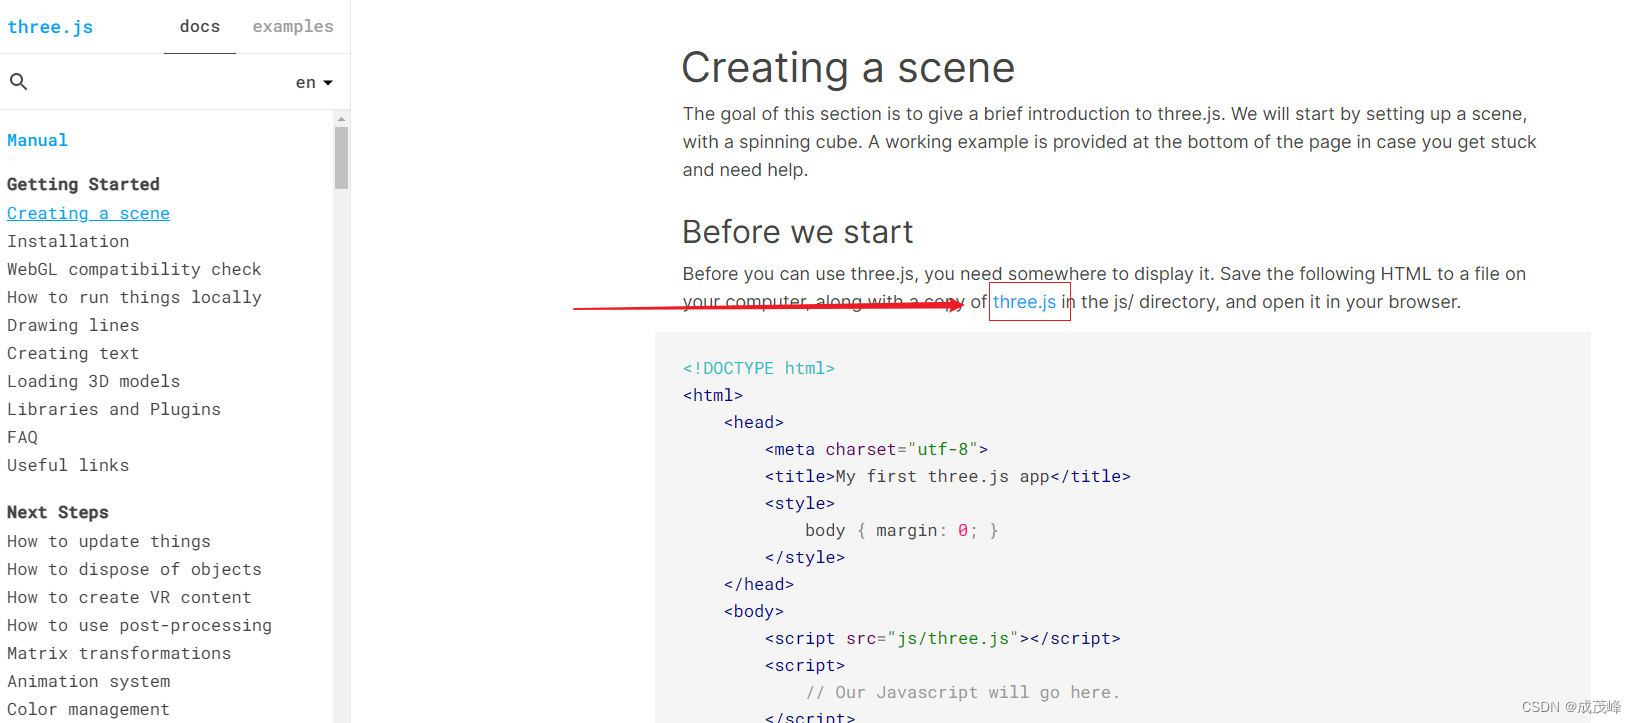Screen dimensions: 1637x723
Task: Open the 'en' language dropdown
Action: coord(314,82)
